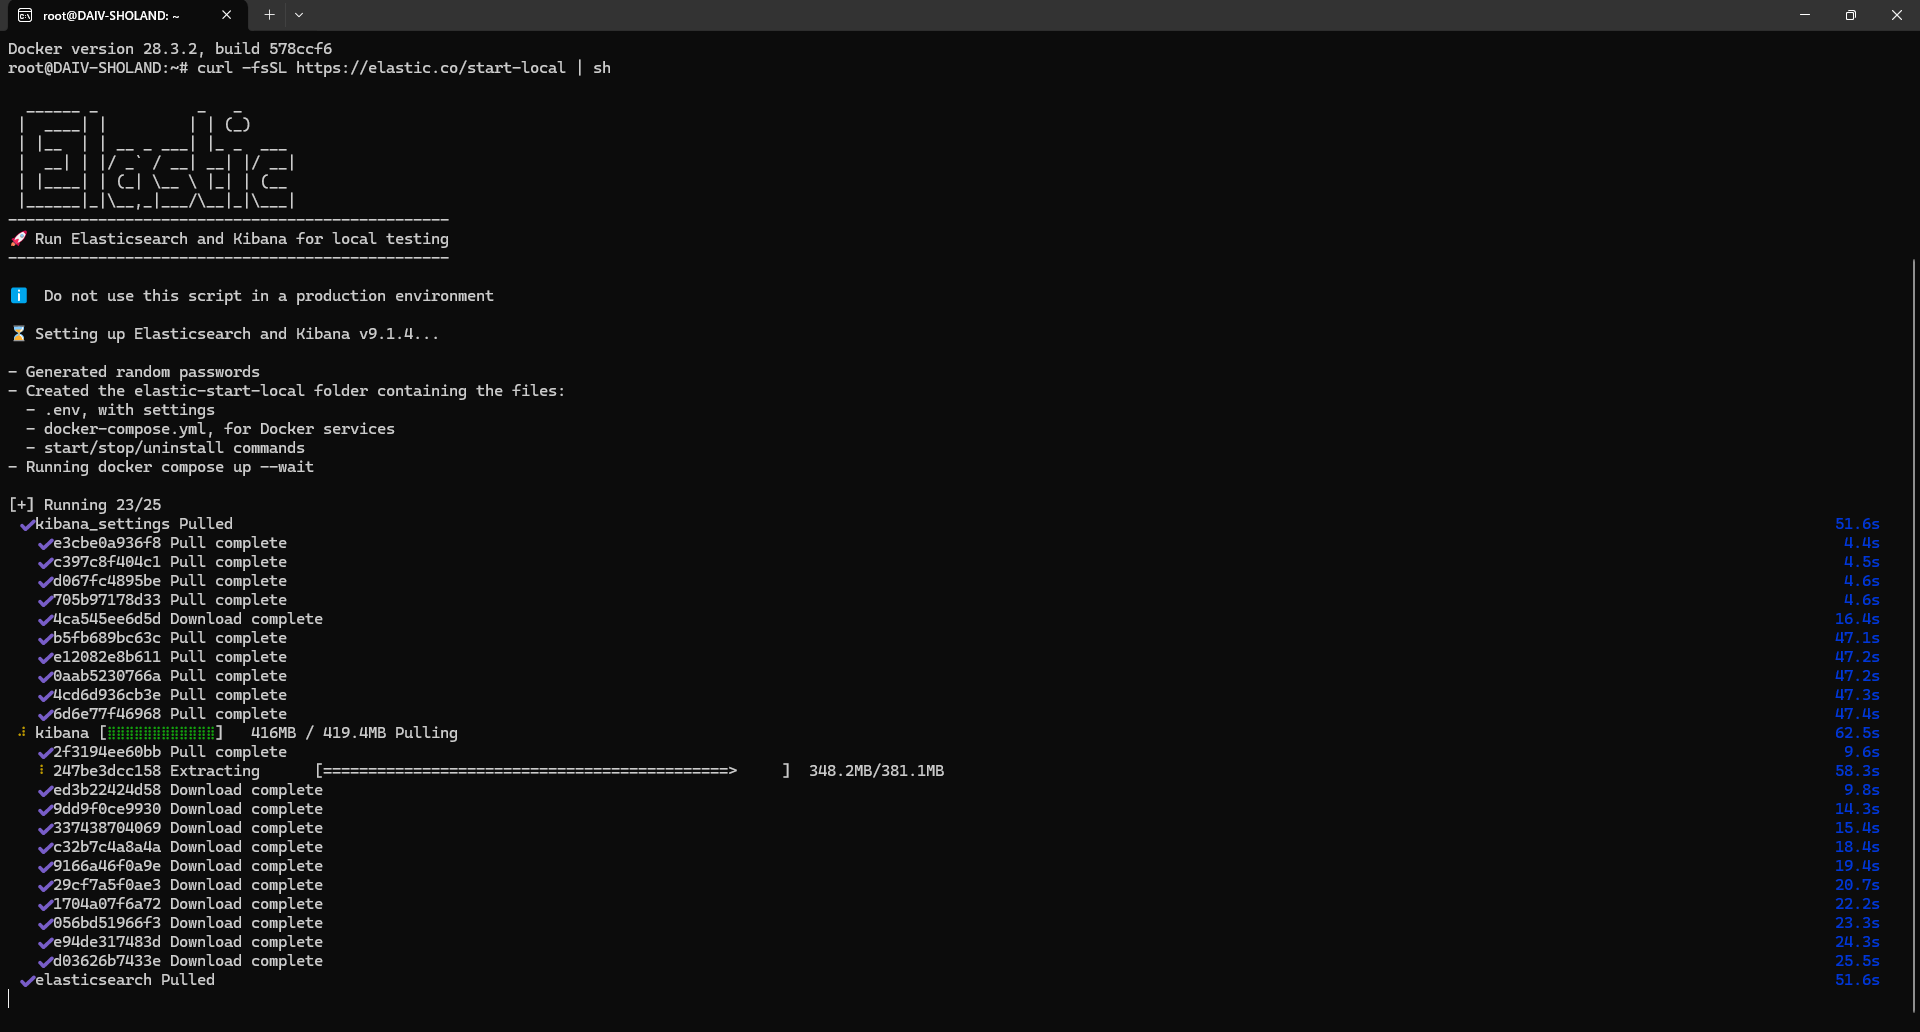The width and height of the screenshot is (1920, 1032).
Task: Click the checkmark beside e3cbe0a936f8
Action: pyautogui.click(x=45, y=544)
